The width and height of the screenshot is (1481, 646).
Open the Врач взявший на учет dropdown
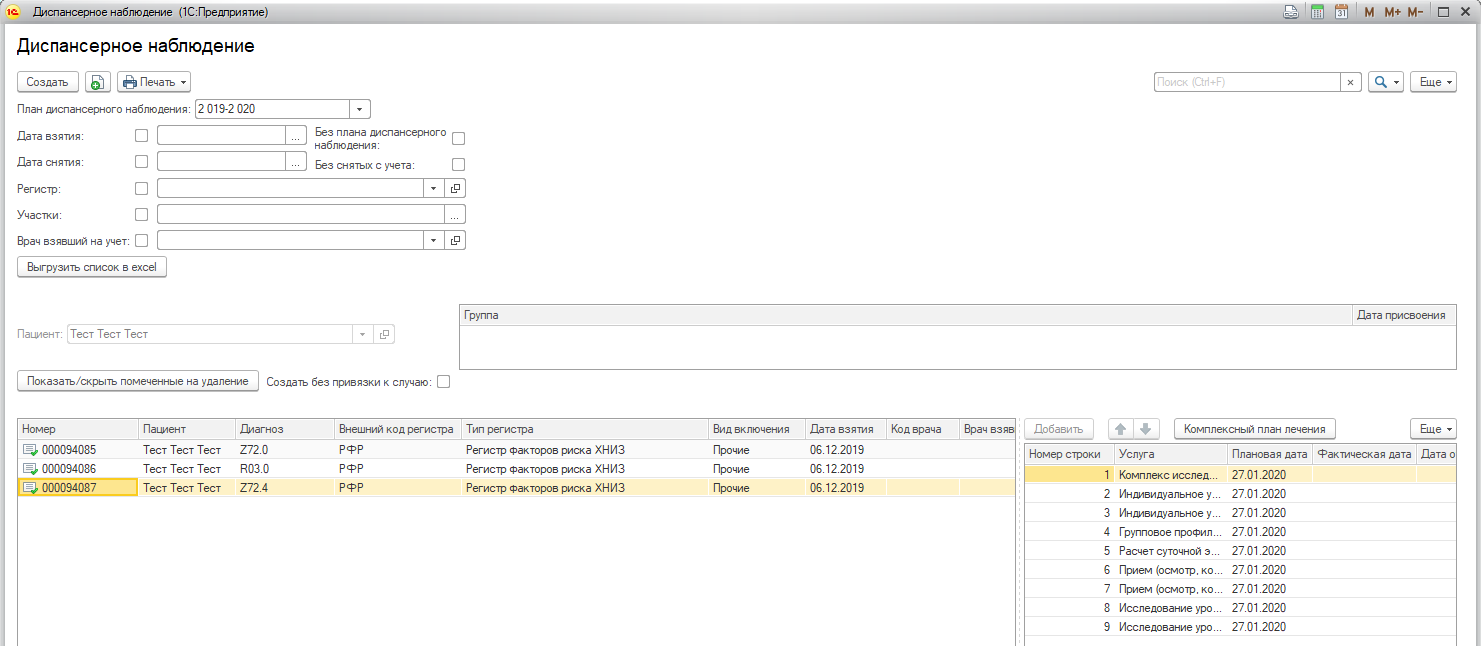433,240
